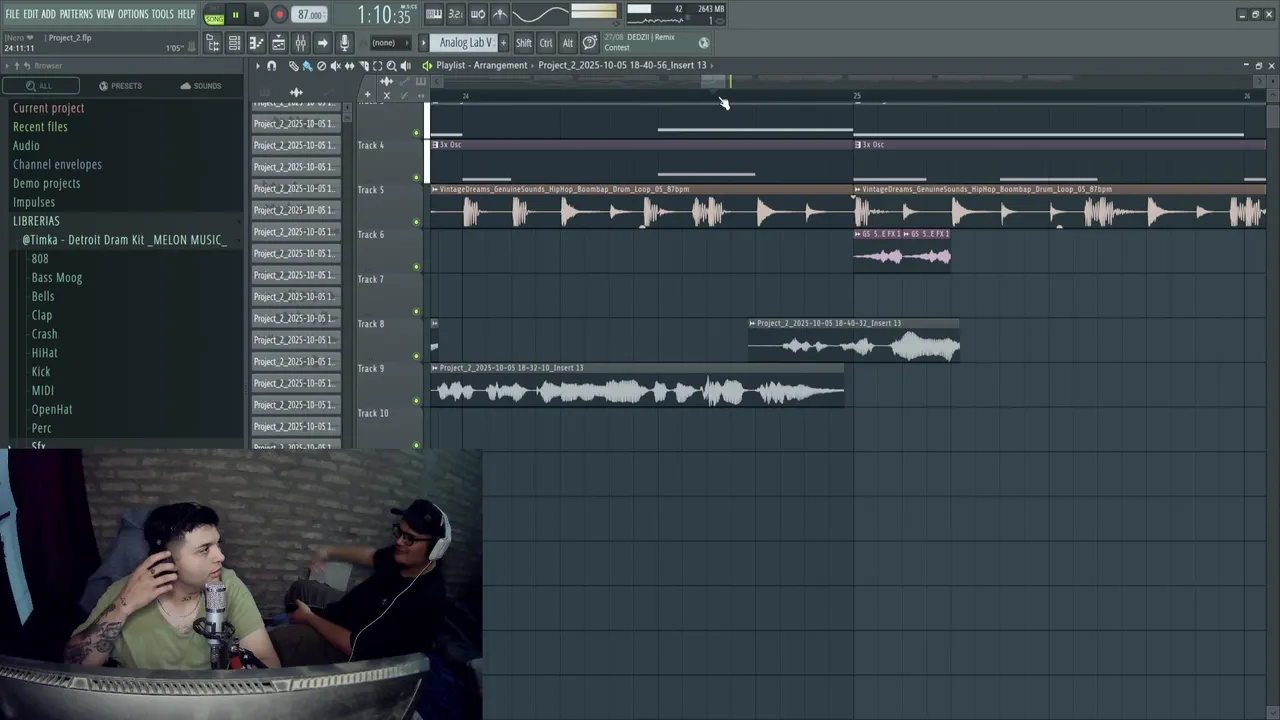Viewport: 1280px width, 720px height.
Task: Select the Draw pencil tool in playlist toolbar
Action: [x=293, y=66]
